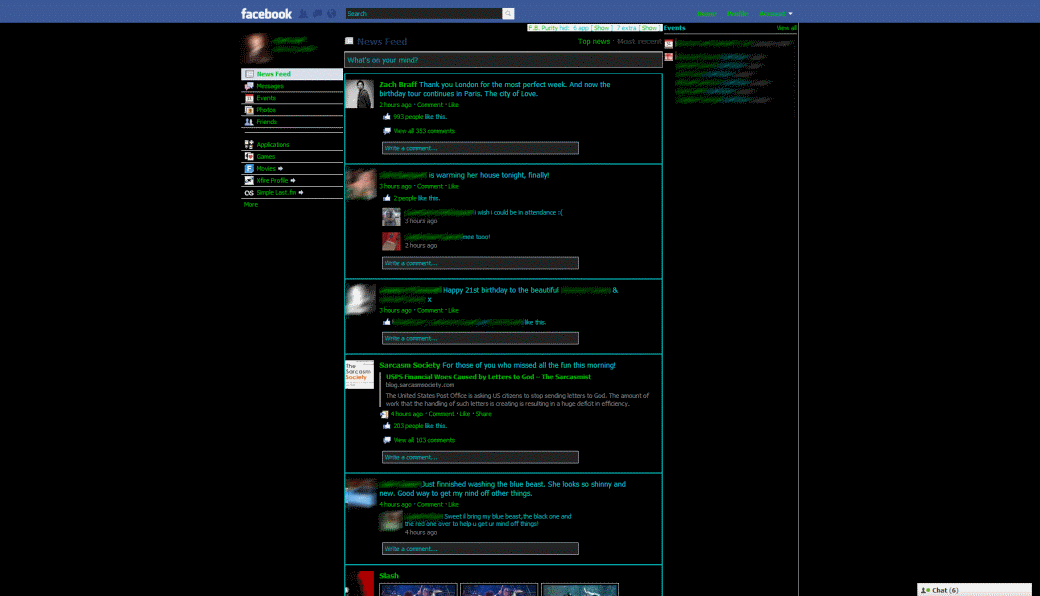Click Write a comment under Sarcasm Society post
This screenshot has width=1040, height=596.
click(x=480, y=457)
